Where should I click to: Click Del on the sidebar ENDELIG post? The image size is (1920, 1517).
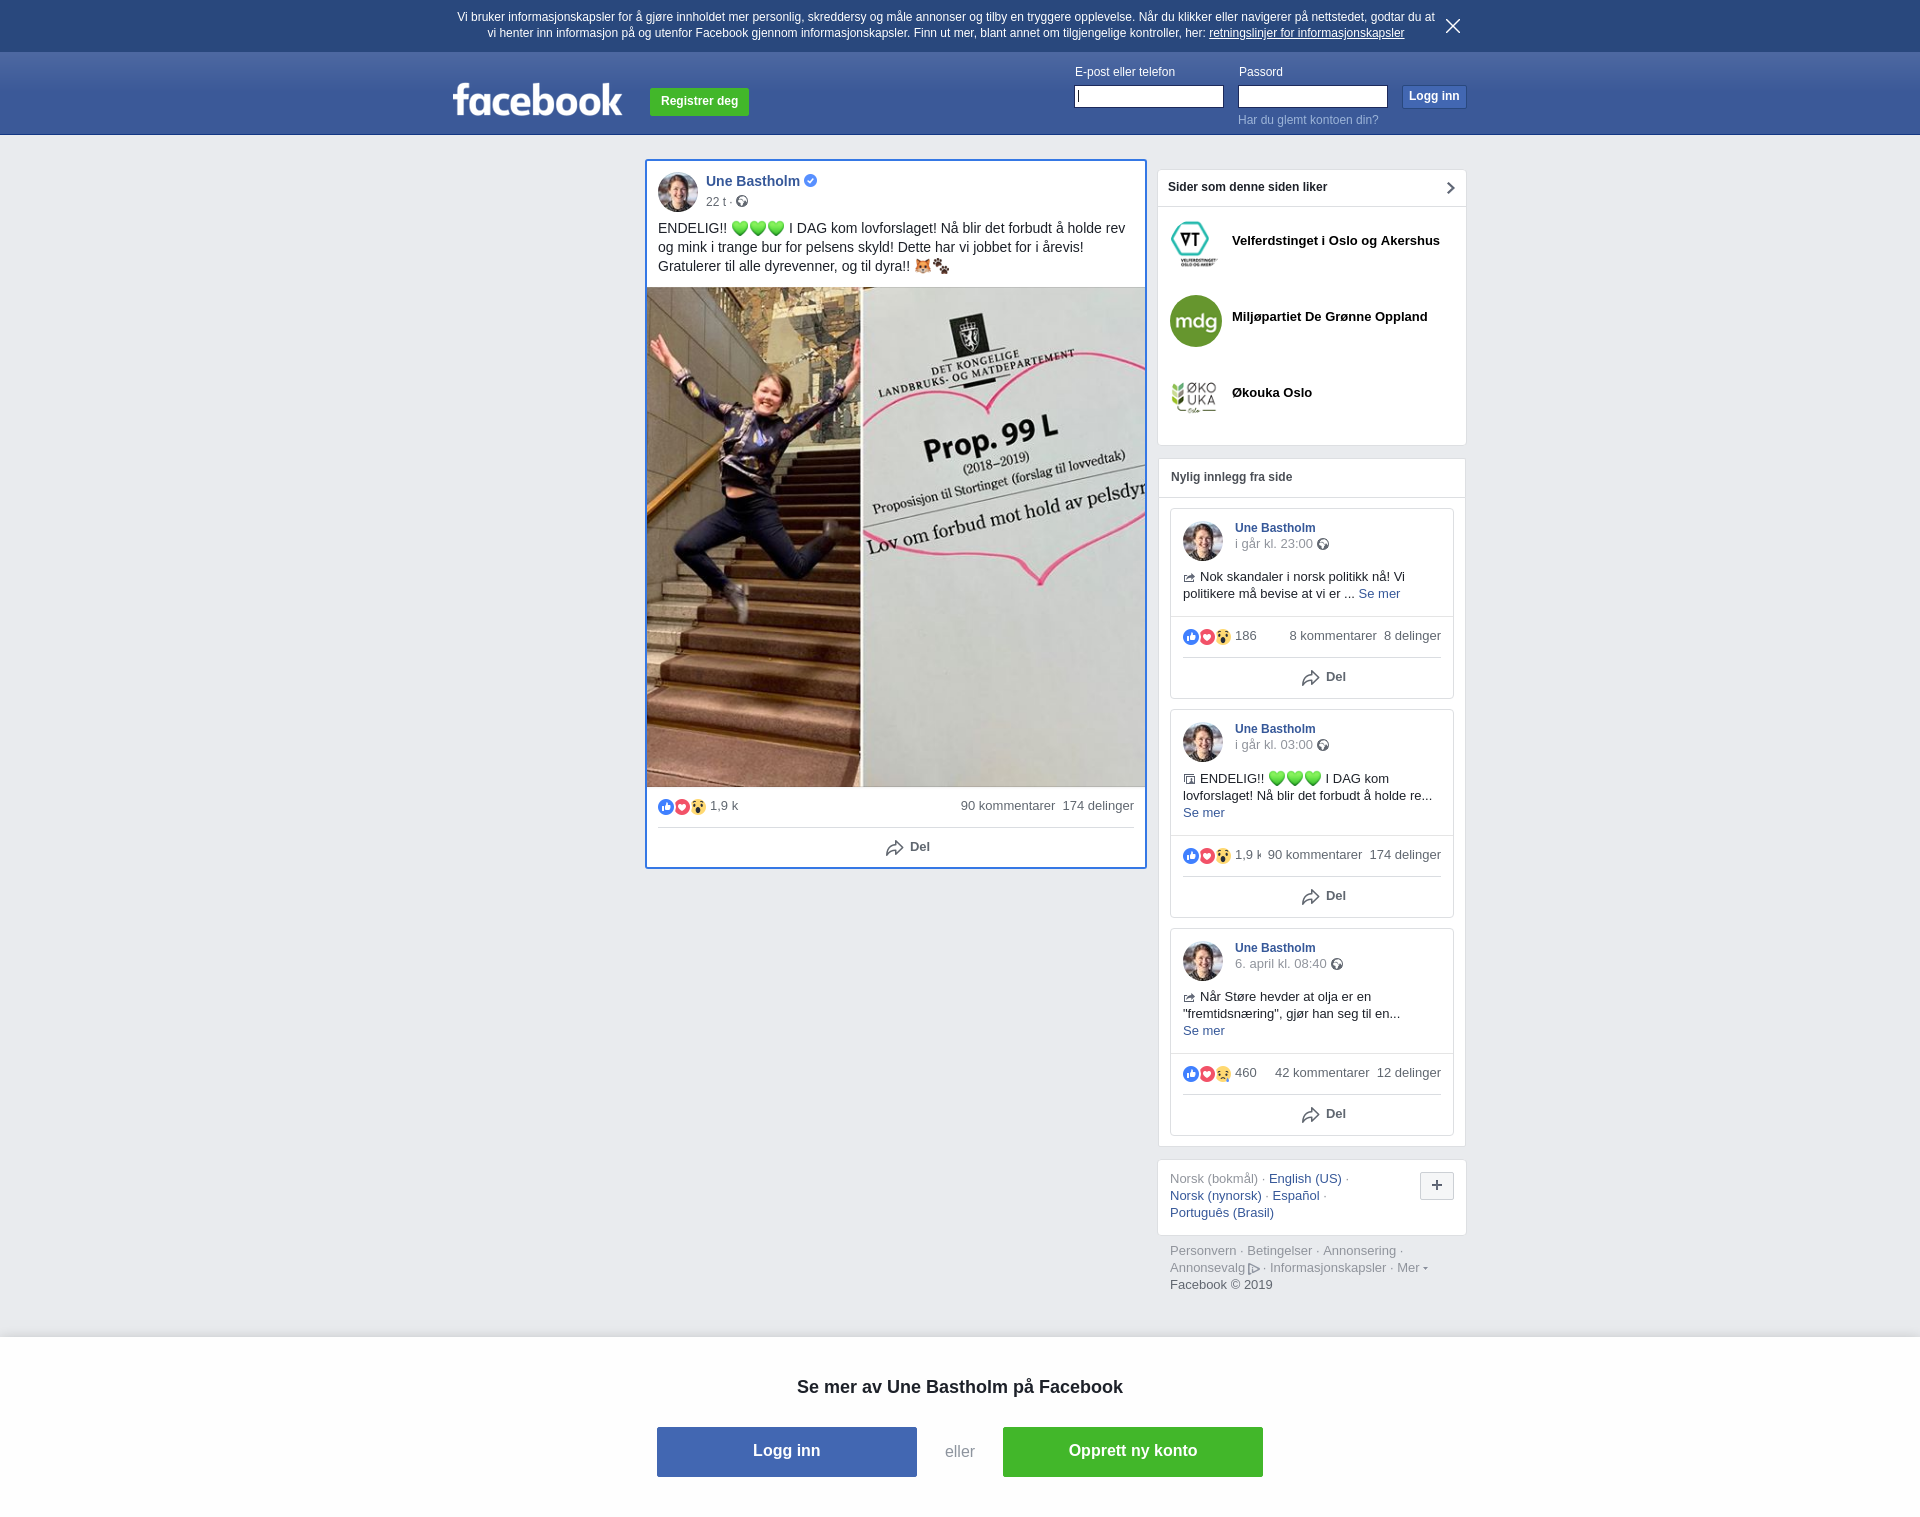(1324, 897)
